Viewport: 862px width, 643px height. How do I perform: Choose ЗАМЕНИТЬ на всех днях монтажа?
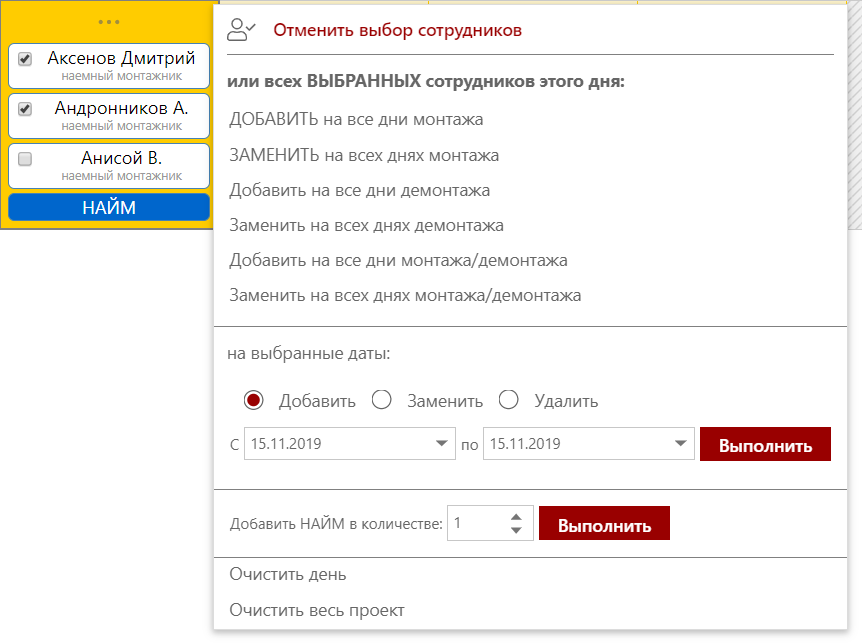(x=364, y=155)
